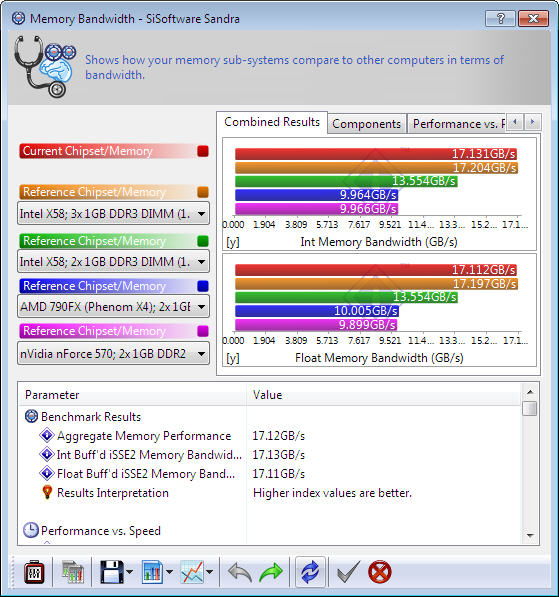Click the Parameter column header
This screenshot has width=559, height=597.
pyautogui.click(x=133, y=395)
